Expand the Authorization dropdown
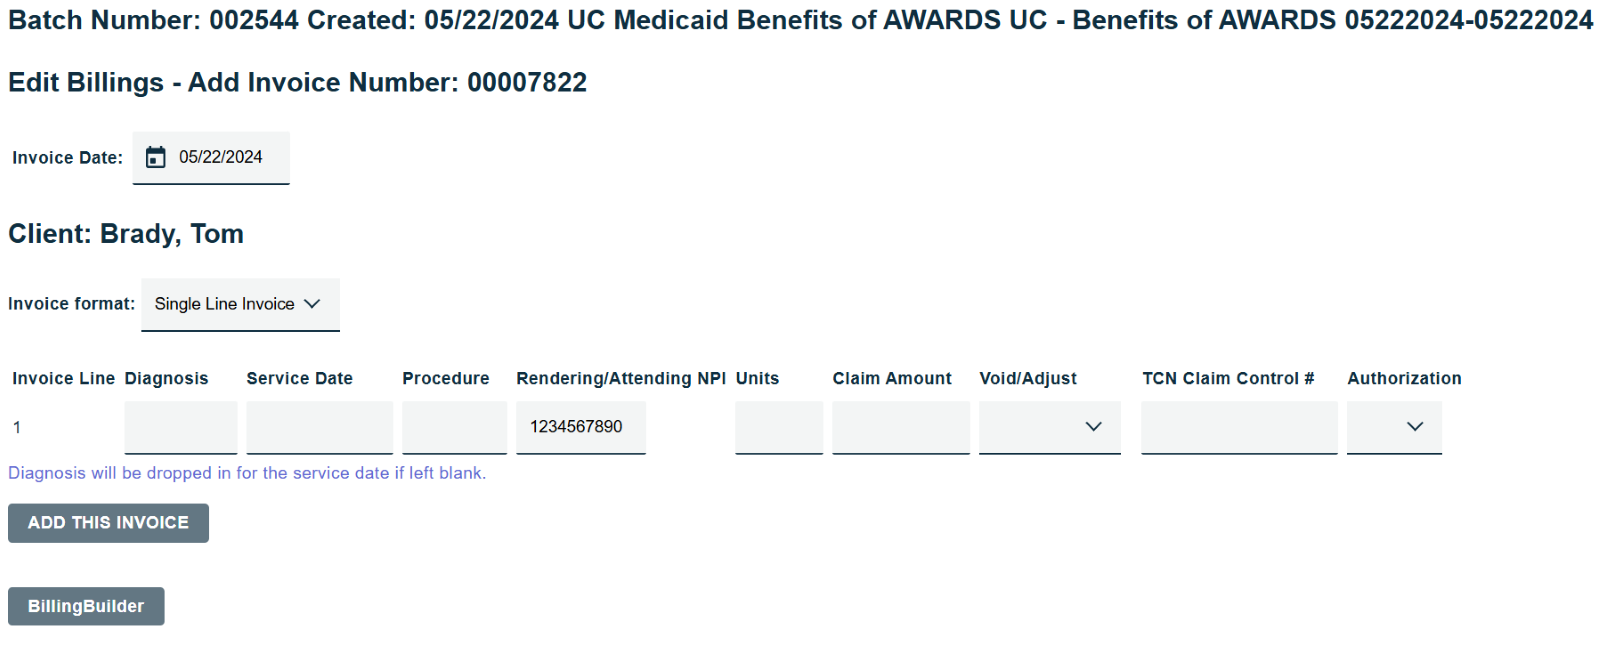The image size is (1600, 647). [x=1394, y=427]
